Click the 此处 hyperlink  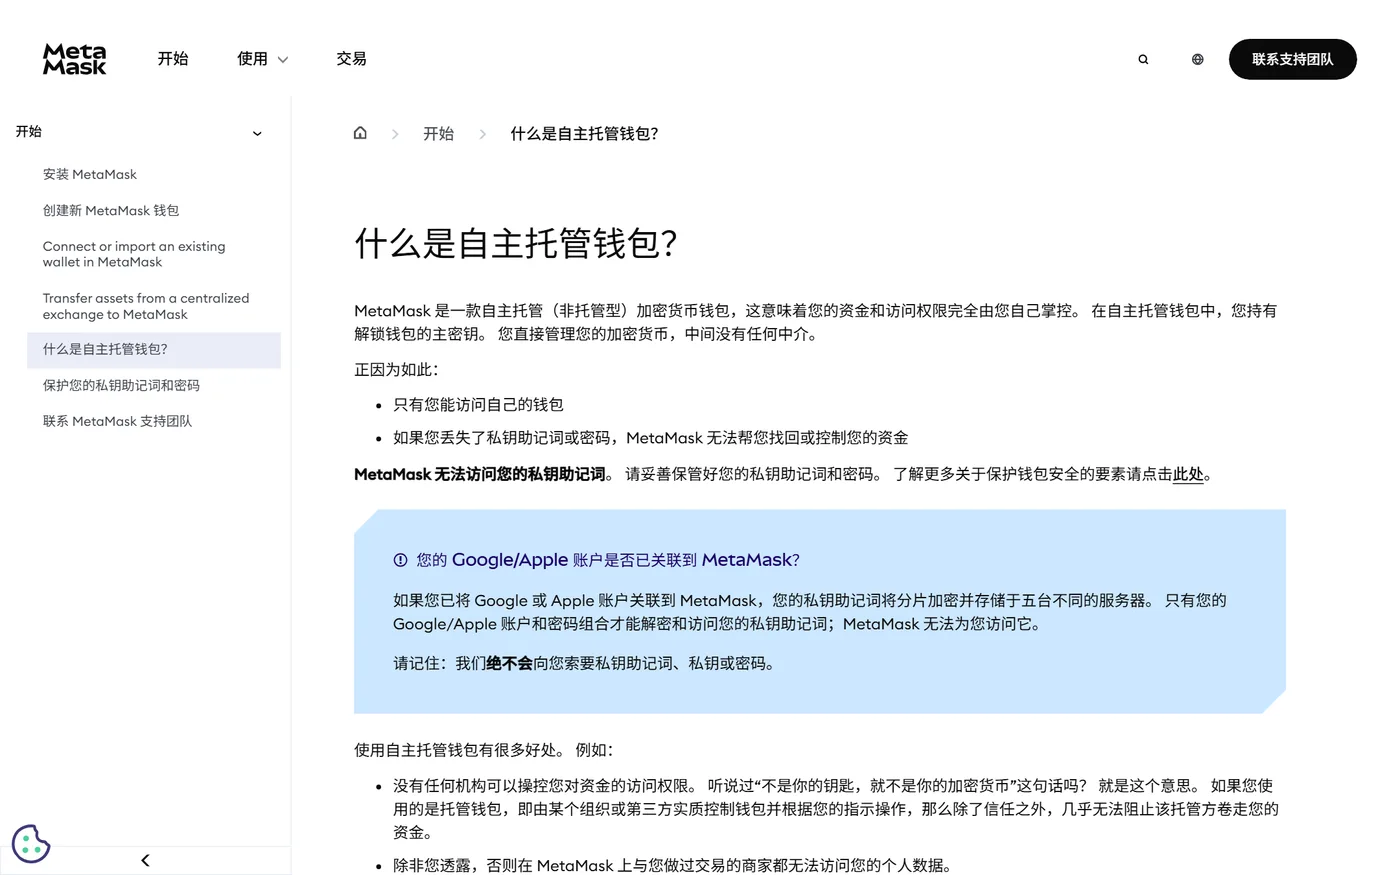1188,474
